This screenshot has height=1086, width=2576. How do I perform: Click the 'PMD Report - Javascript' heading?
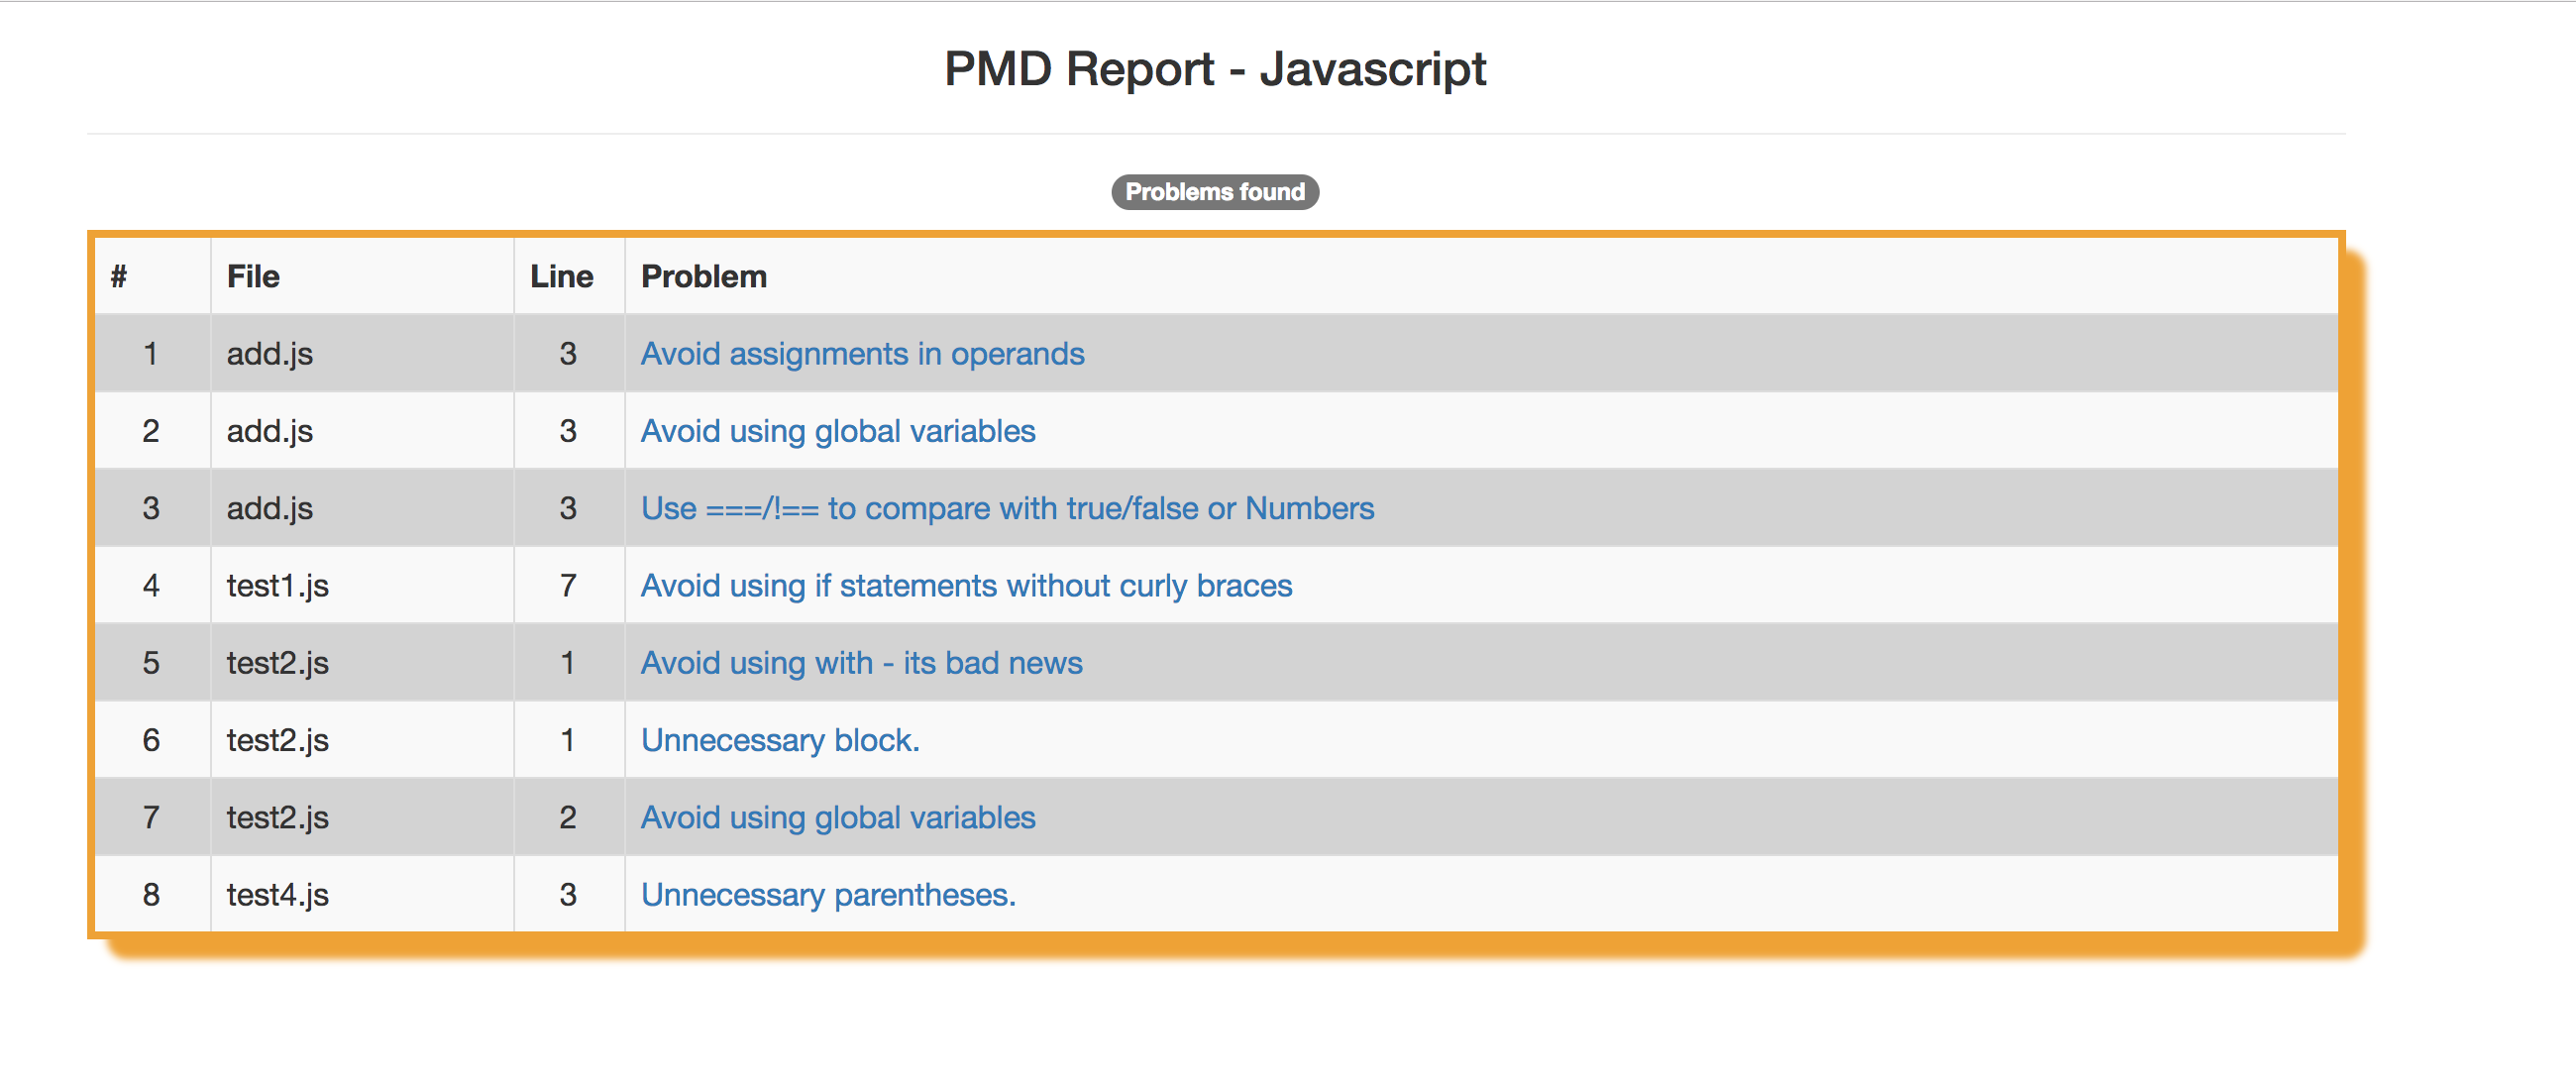pos(1215,69)
